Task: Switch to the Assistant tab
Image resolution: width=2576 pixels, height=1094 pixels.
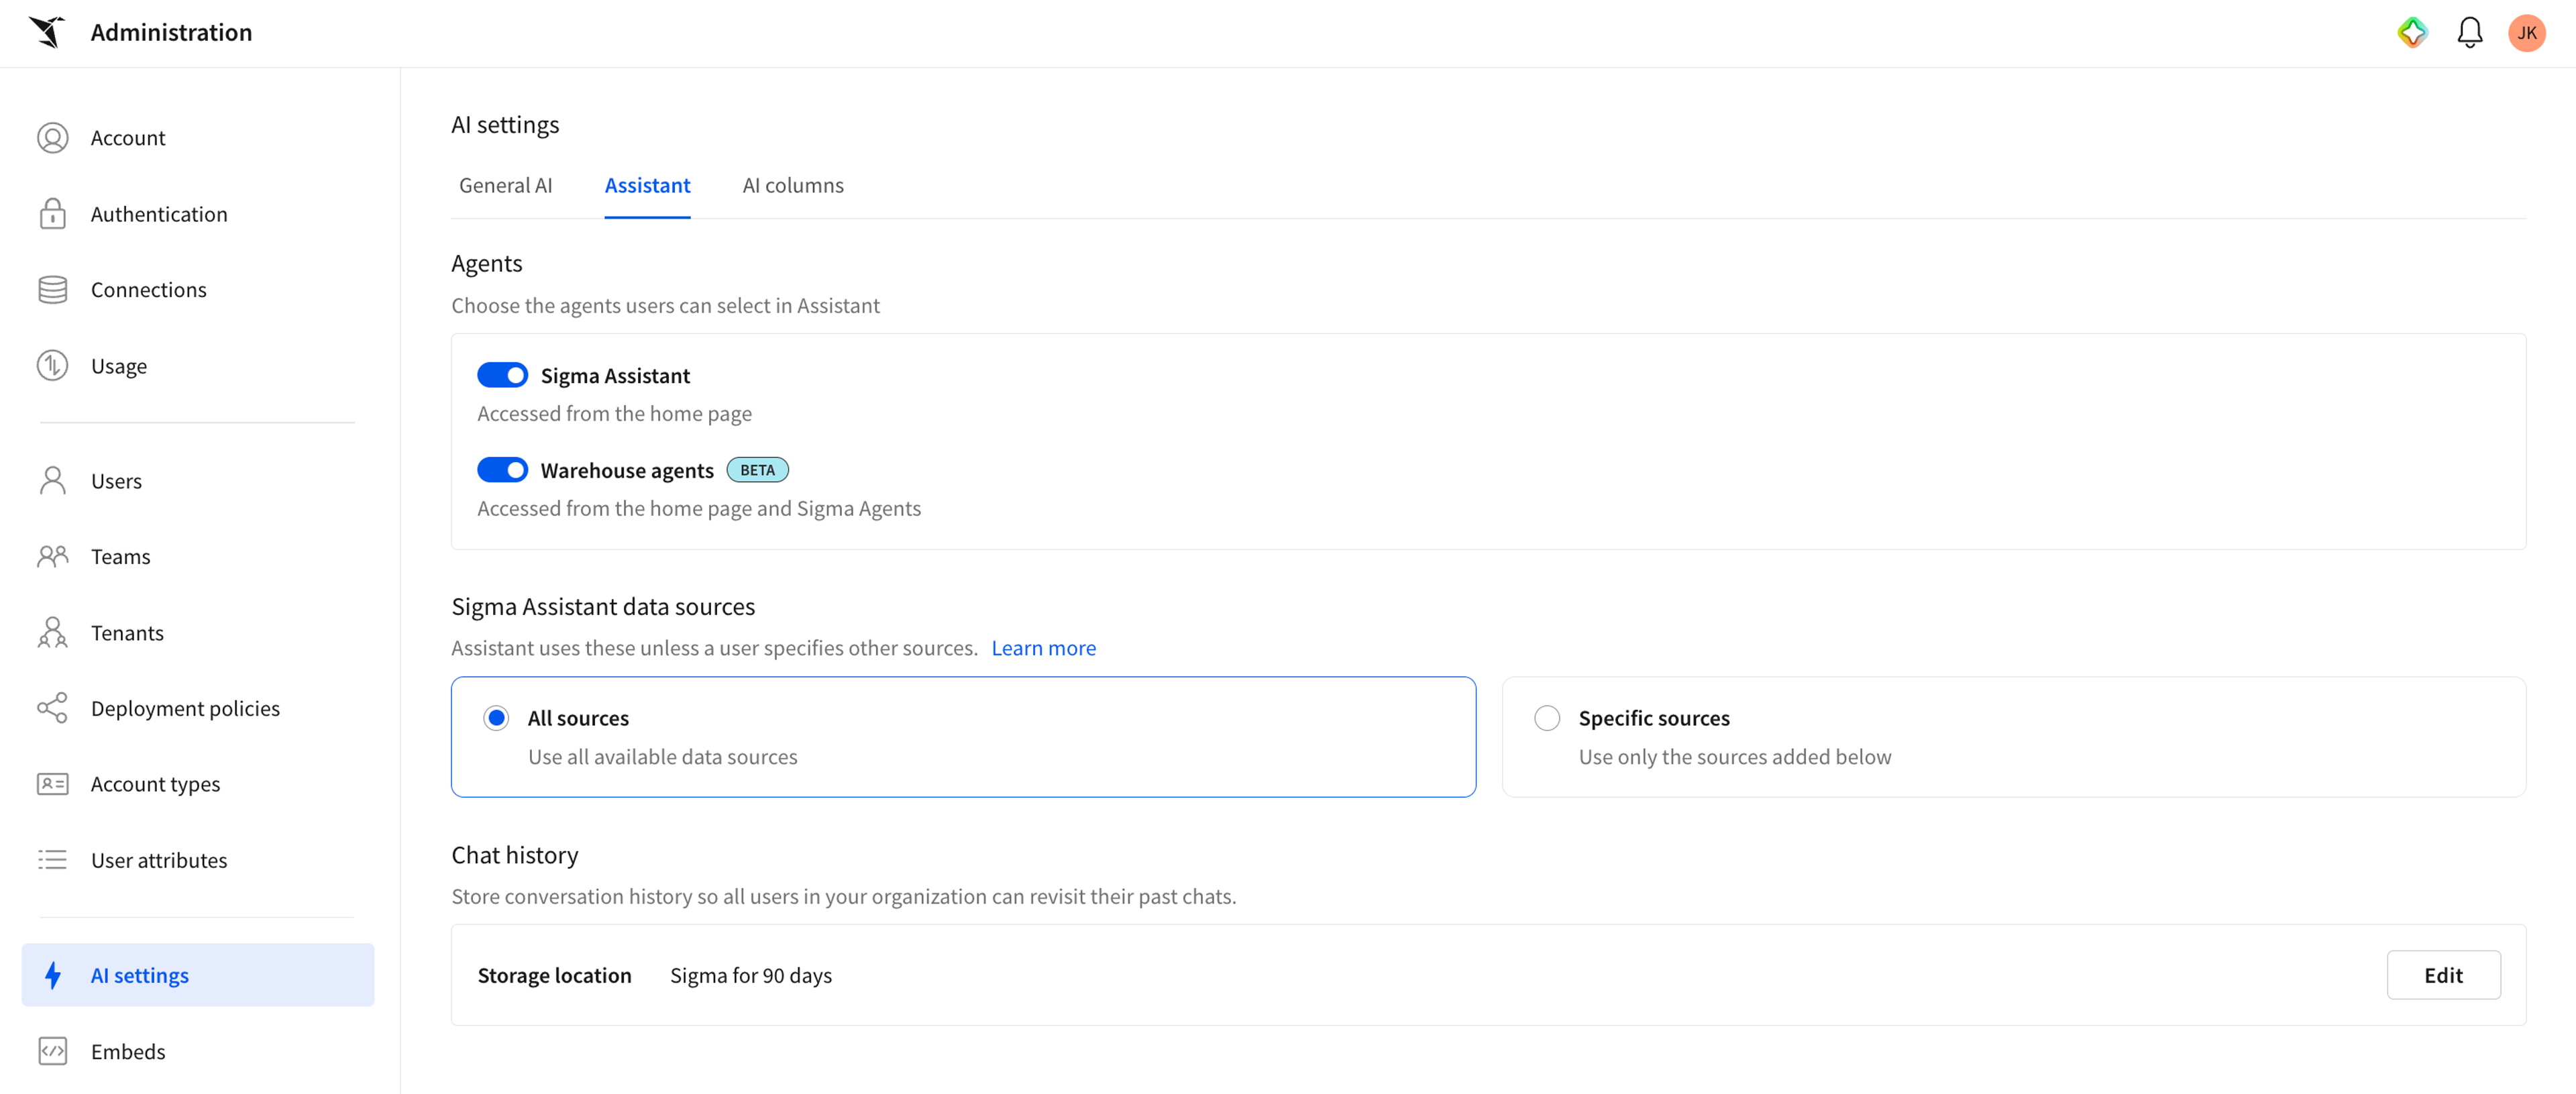Action: click(x=647, y=185)
